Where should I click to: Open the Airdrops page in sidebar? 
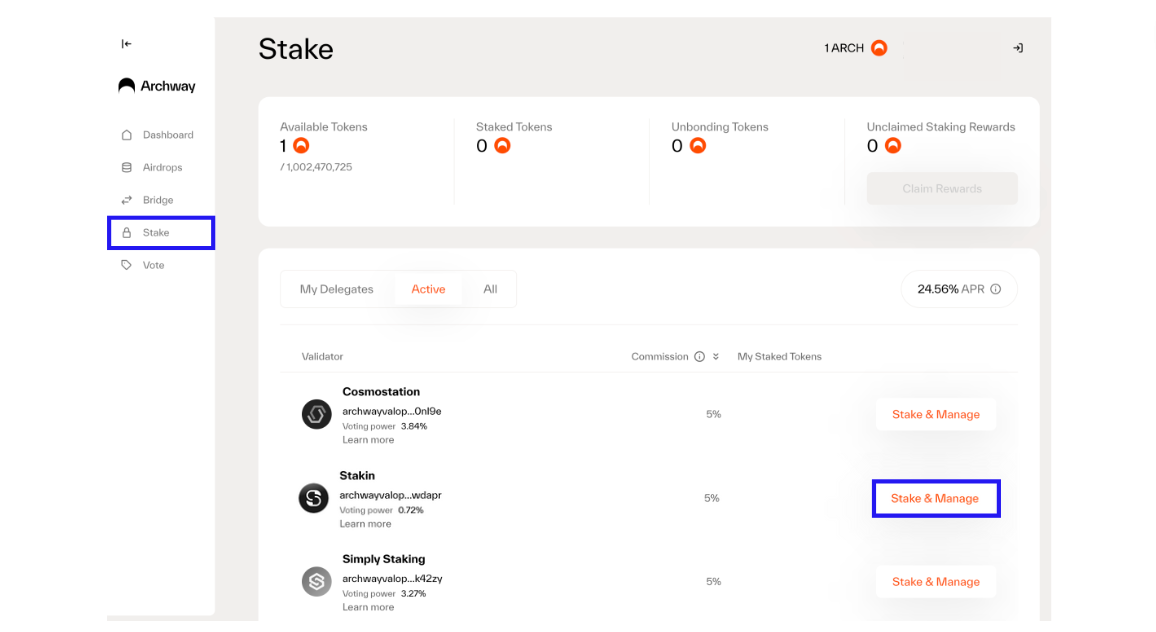(x=161, y=167)
